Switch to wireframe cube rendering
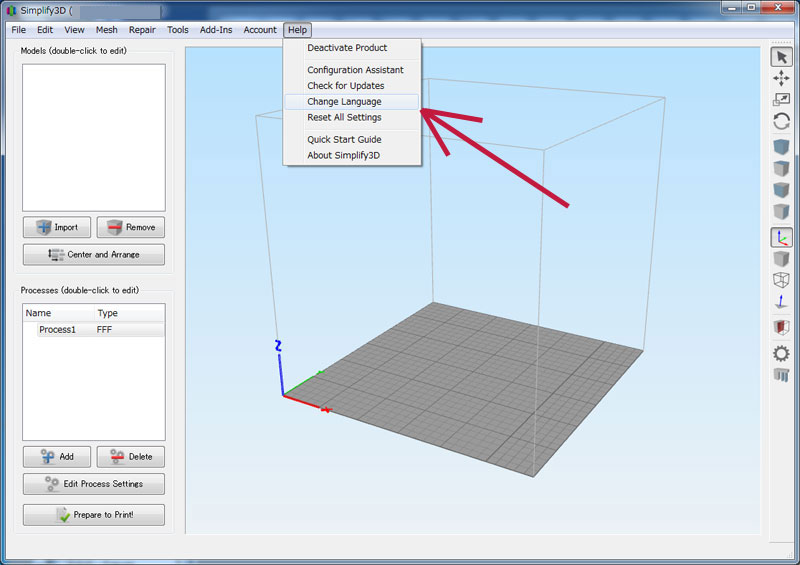The image size is (800, 565). (781, 280)
